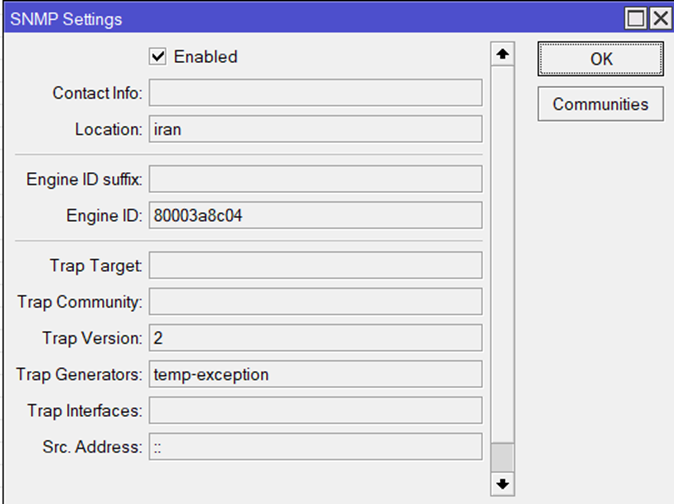Screen dimensions: 674x504
Task: Open the Communities window
Action: point(600,104)
